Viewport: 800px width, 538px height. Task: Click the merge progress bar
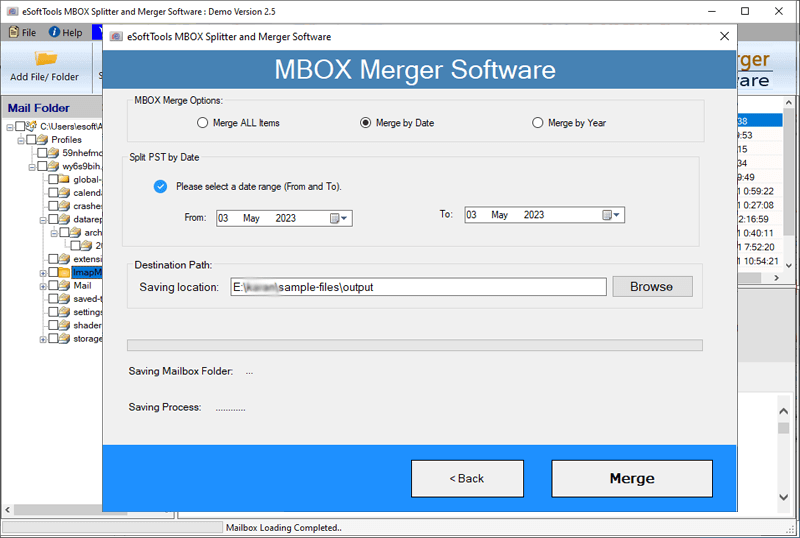415,346
